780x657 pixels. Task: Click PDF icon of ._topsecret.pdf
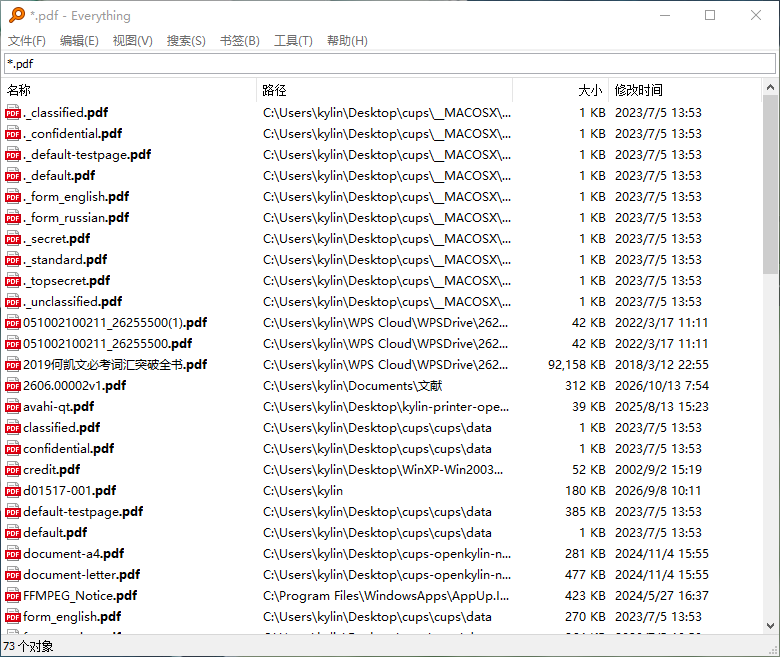(13, 281)
